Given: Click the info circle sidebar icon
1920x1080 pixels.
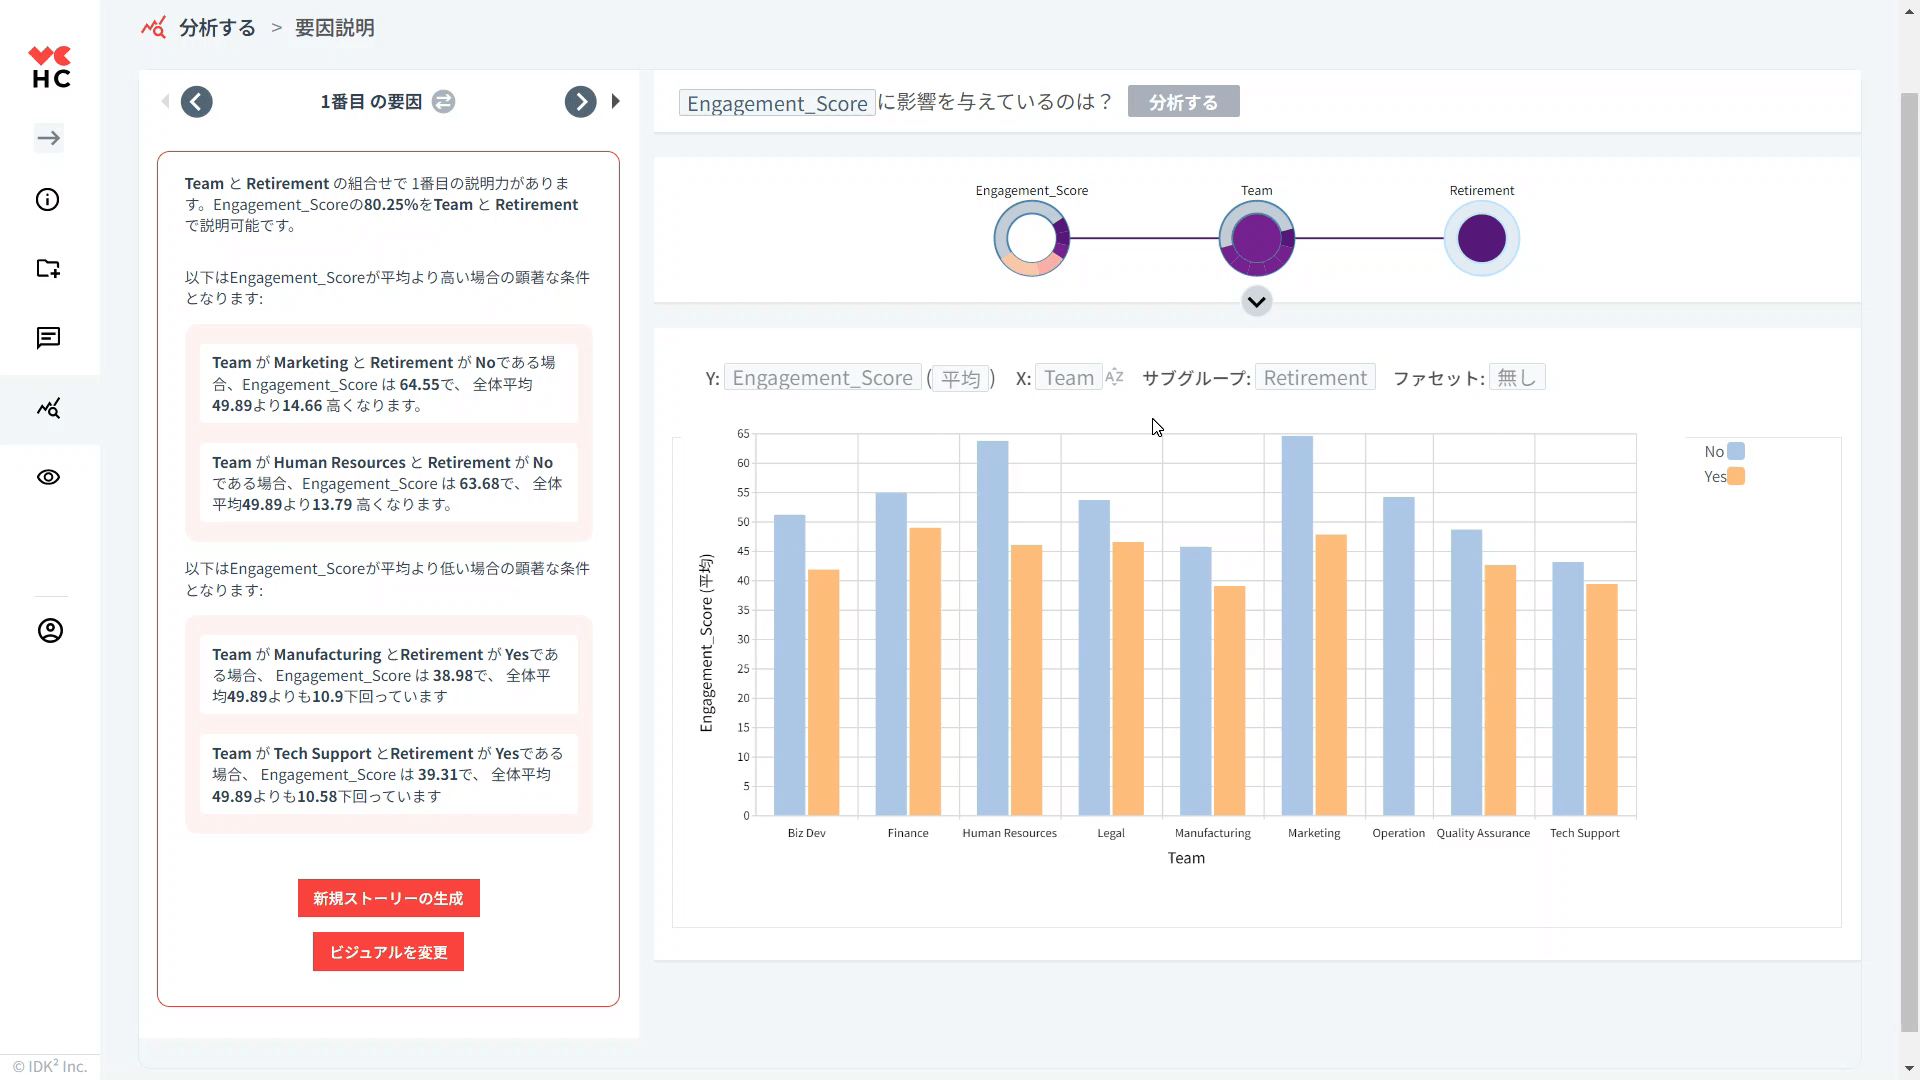Looking at the screenshot, I should [x=48, y=200].
